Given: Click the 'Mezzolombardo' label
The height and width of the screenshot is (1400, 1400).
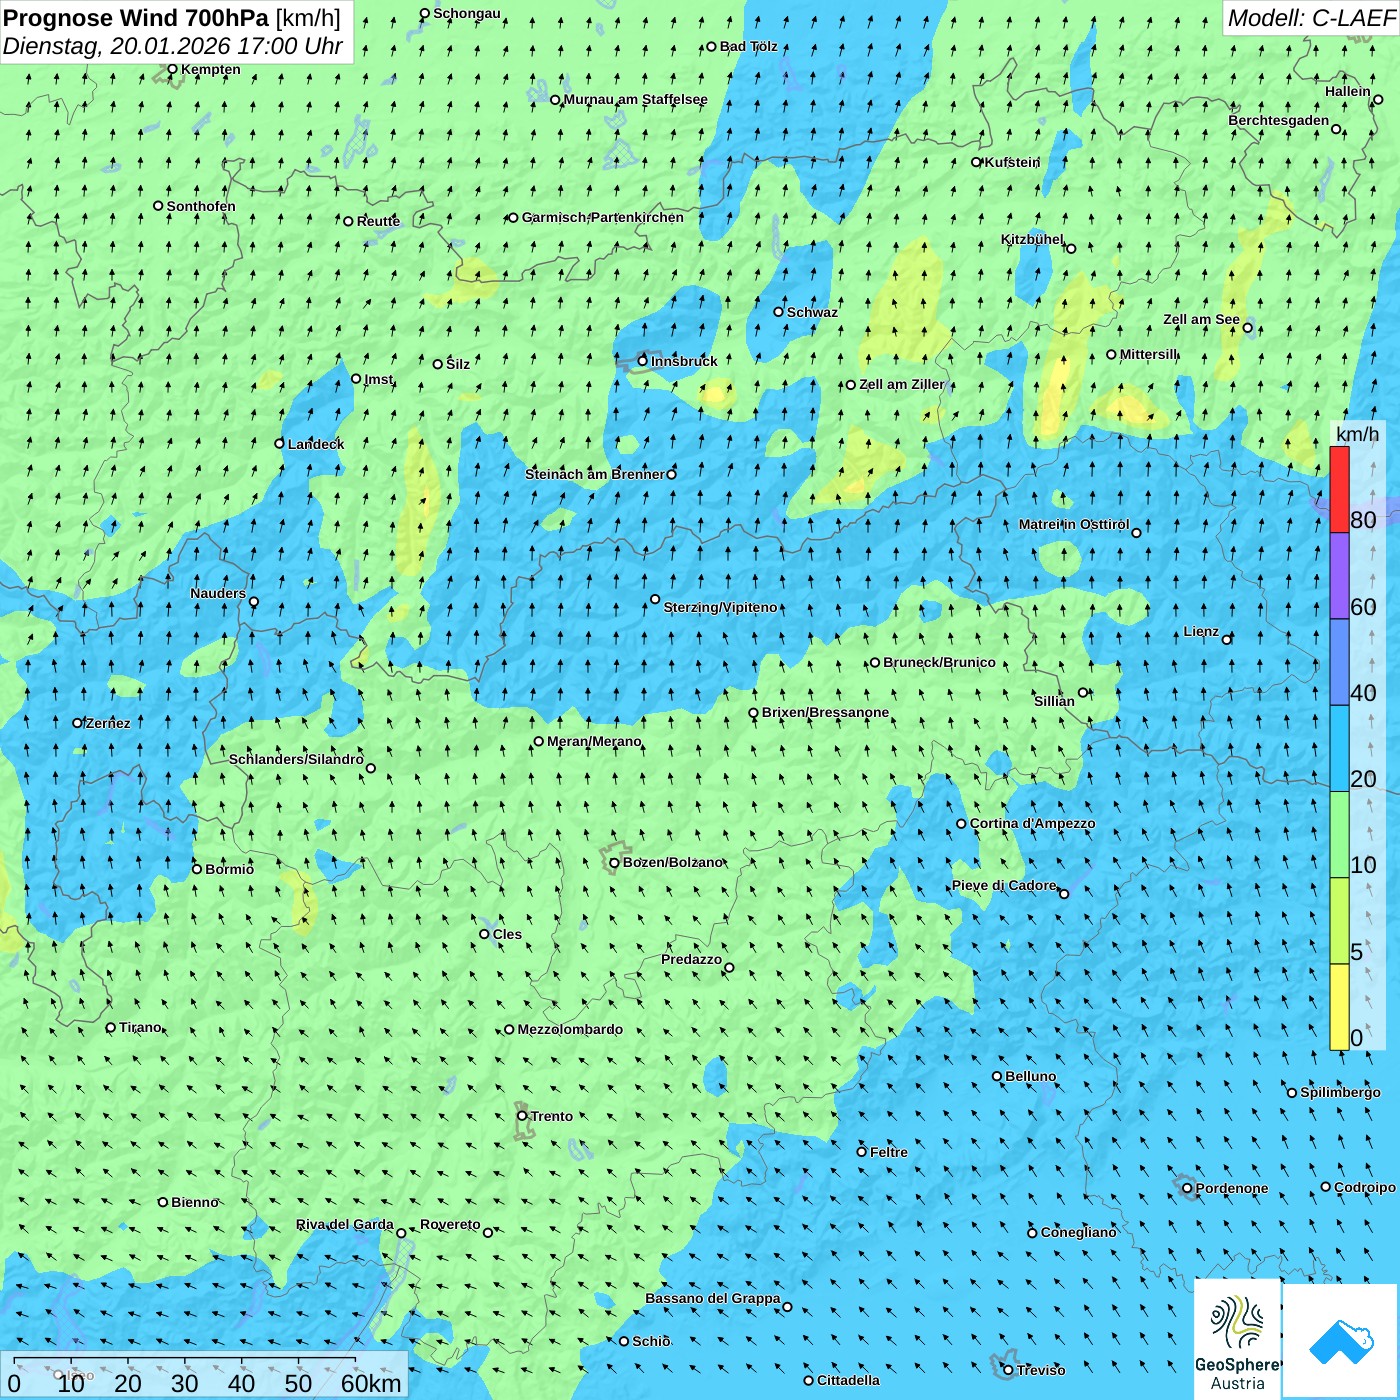Looking at the screenshot, I should (x=570, y=1029).
